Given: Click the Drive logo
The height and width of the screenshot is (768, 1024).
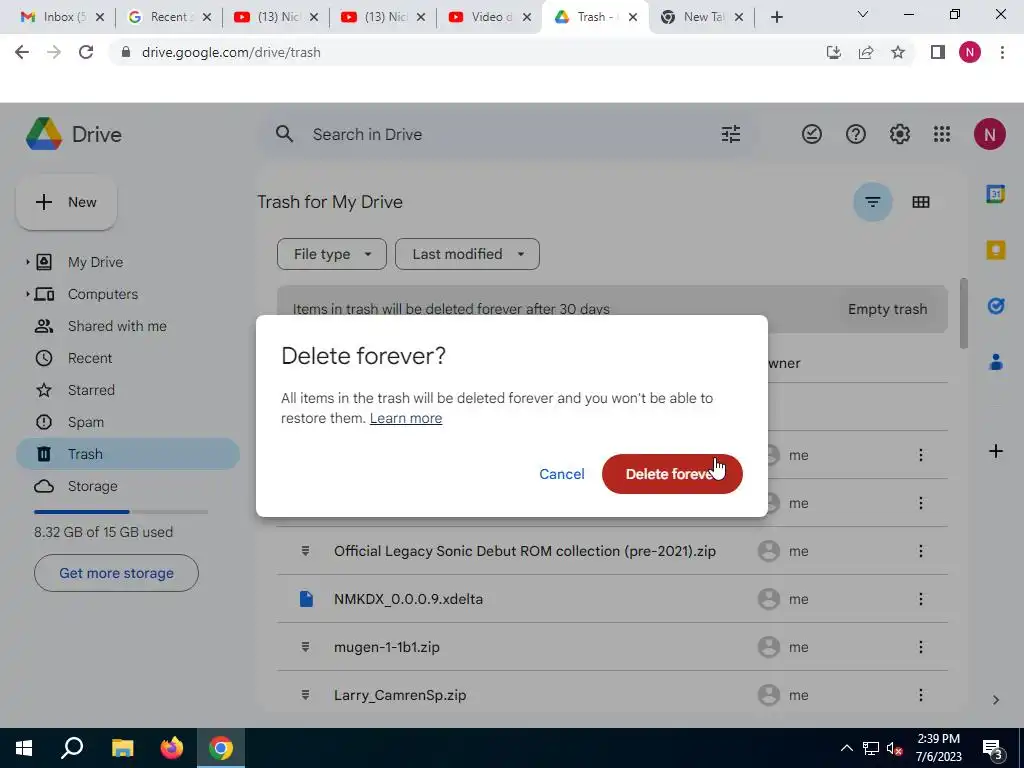Looking at the screenshot, I should pyautogui.click(x=74, y=135).
